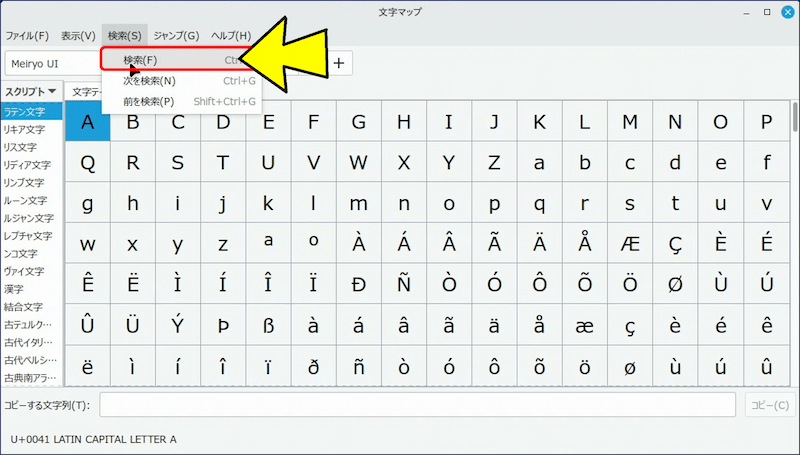The width and height of the screenshot is (800, 455).
Task: Click the plus button to increase font size
Action: pos(339,63)
